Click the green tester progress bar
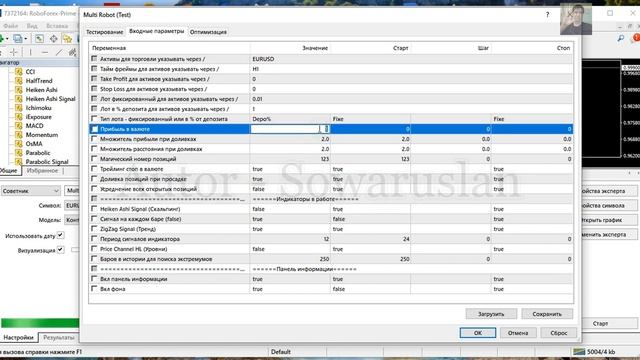The image size is (640, 360). coord(40,323)
